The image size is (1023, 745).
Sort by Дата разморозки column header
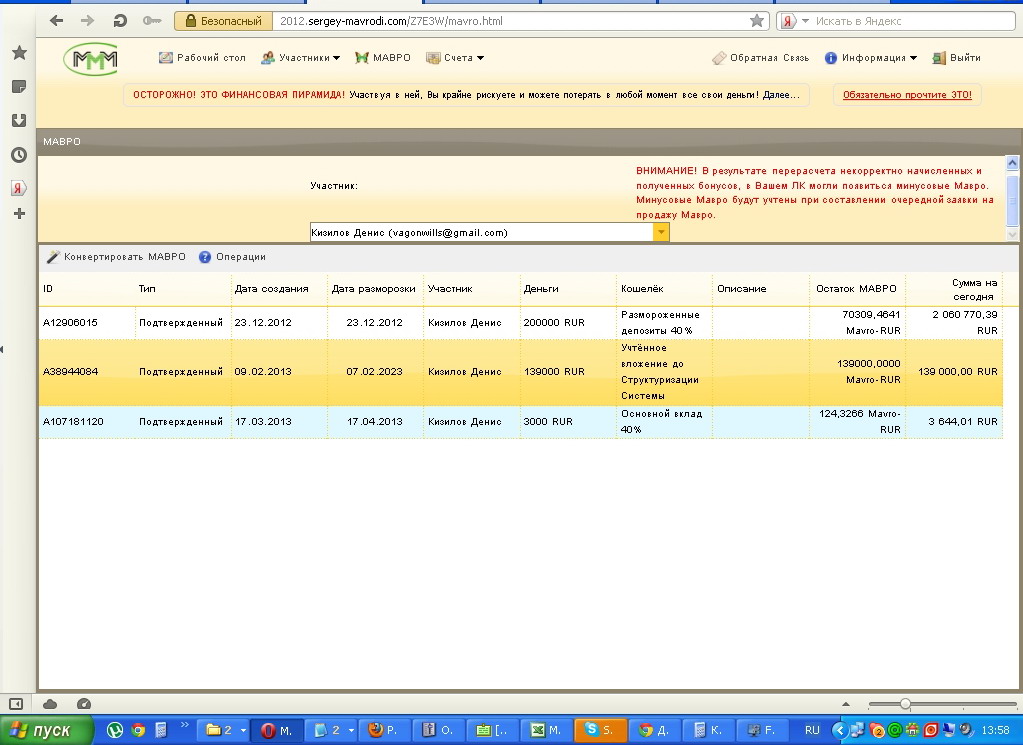click(x=374, y=288)
